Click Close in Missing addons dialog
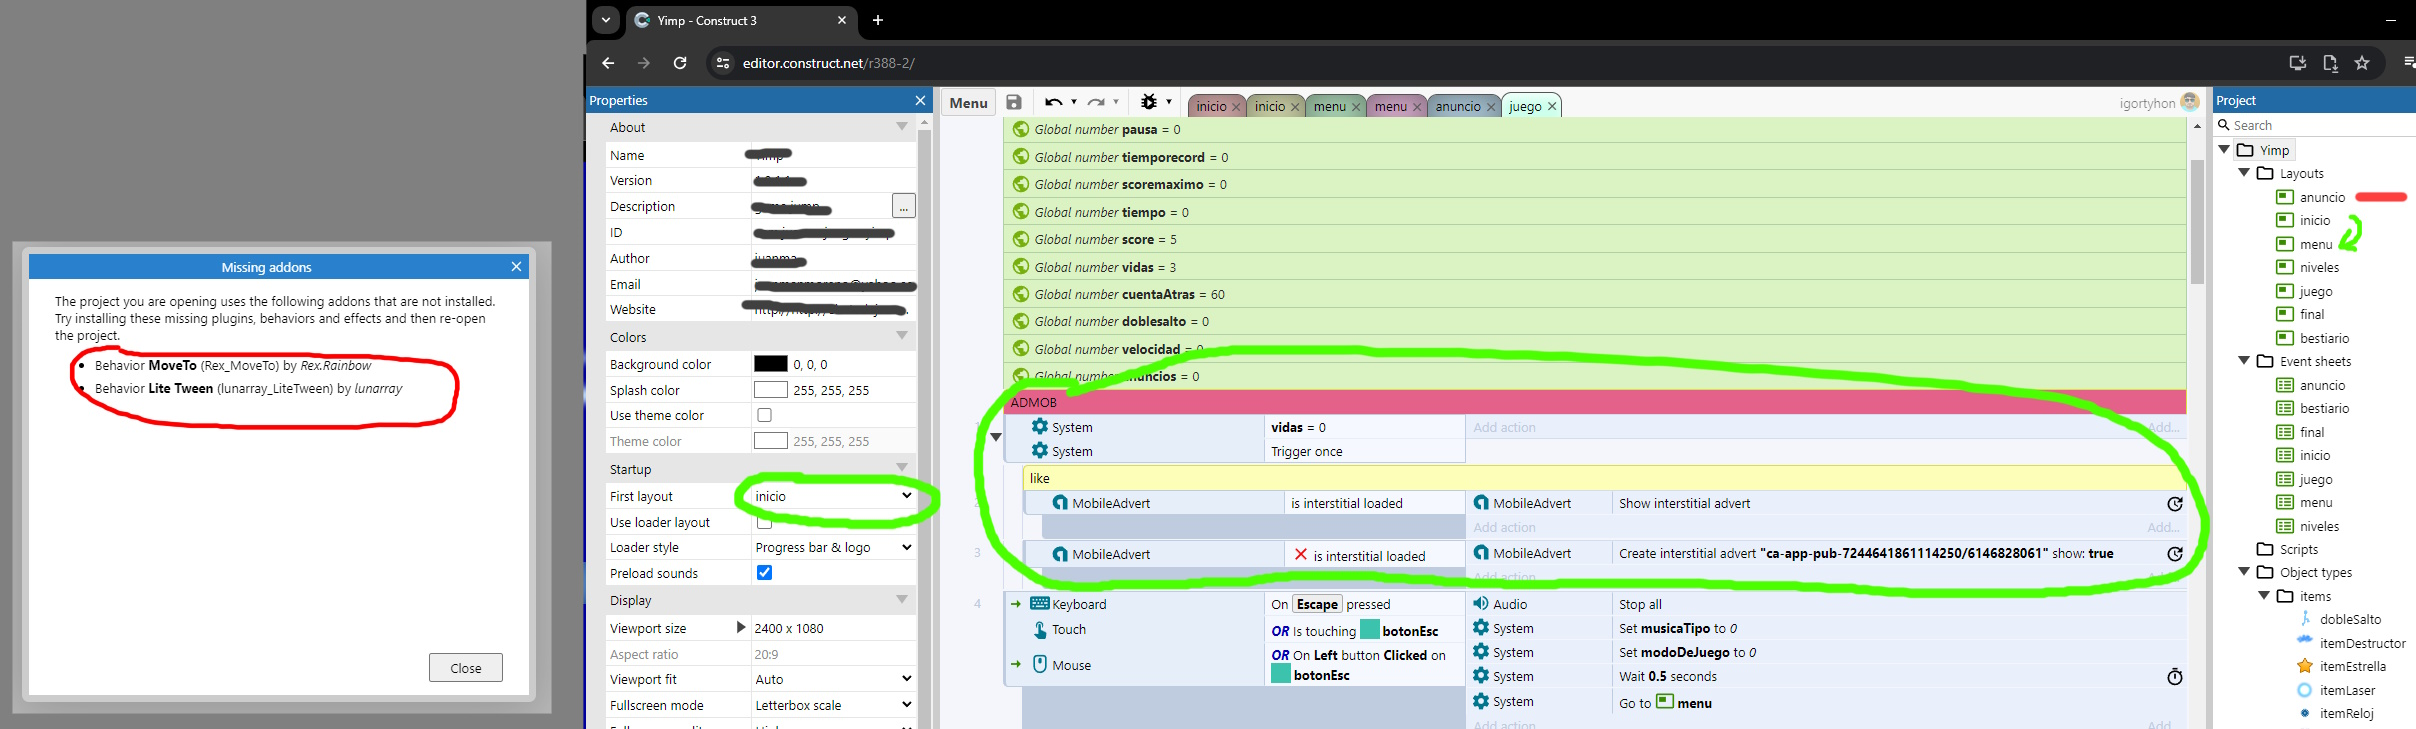This screenshot has width=2416, height=729. tap(465, 668)
